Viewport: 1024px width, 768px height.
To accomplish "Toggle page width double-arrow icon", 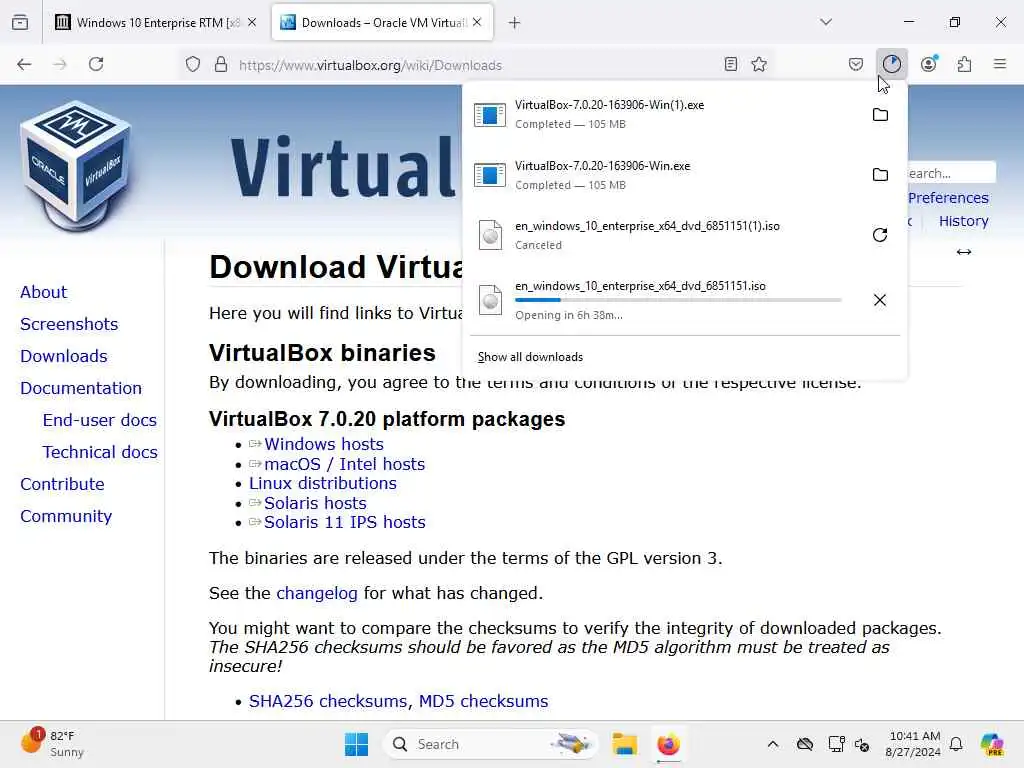I will point(964,252).
